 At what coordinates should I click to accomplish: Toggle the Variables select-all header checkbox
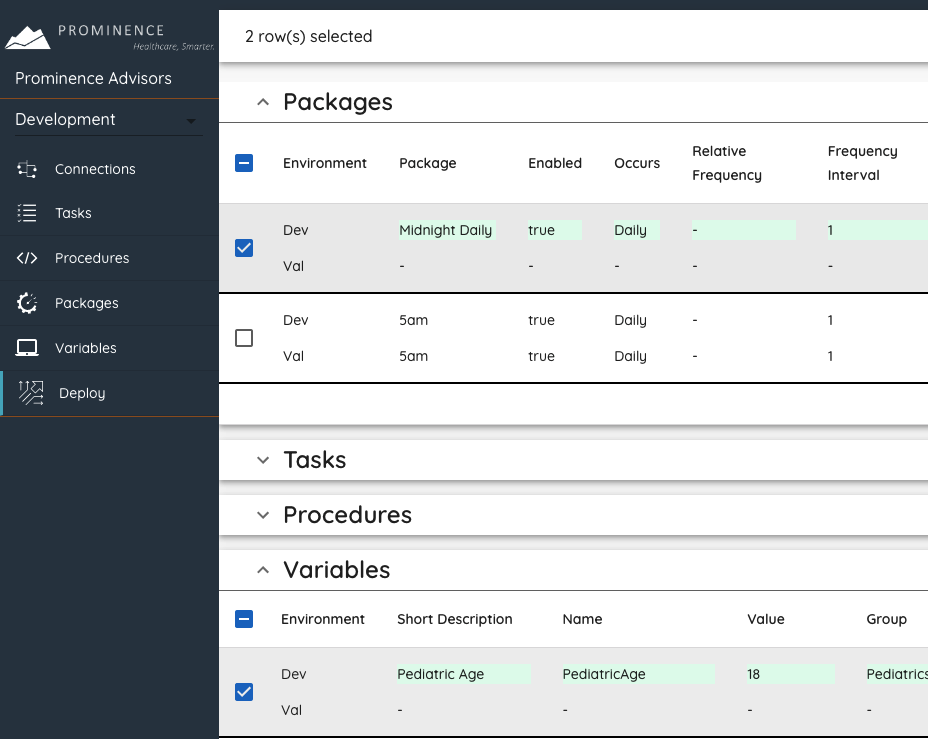pyautogui.click(x=244, y=619)
